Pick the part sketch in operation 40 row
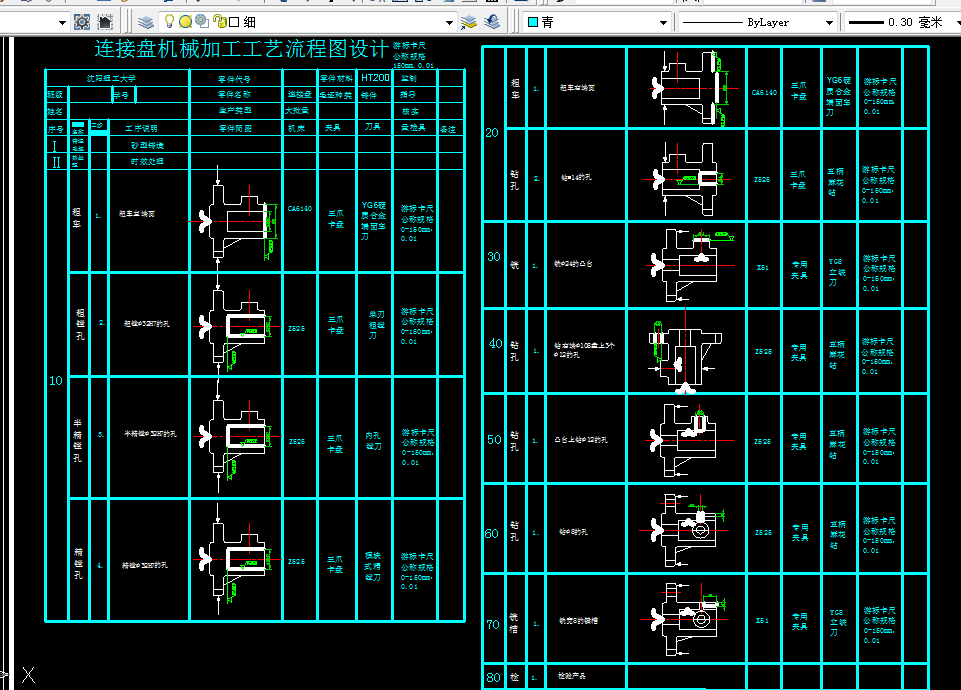 pos(685,351)
